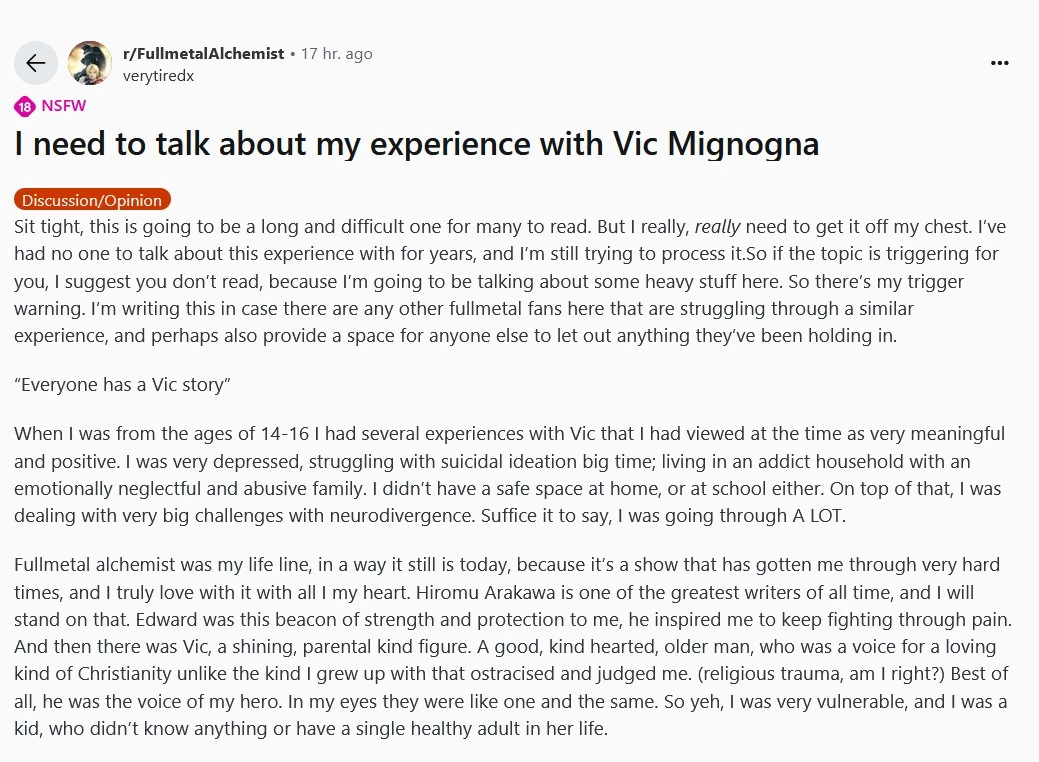Click the paragraph beginning 'Fullmetal alchemist was my'
This screenshot has width=1039, height=762.
click(x=513, y=646)
